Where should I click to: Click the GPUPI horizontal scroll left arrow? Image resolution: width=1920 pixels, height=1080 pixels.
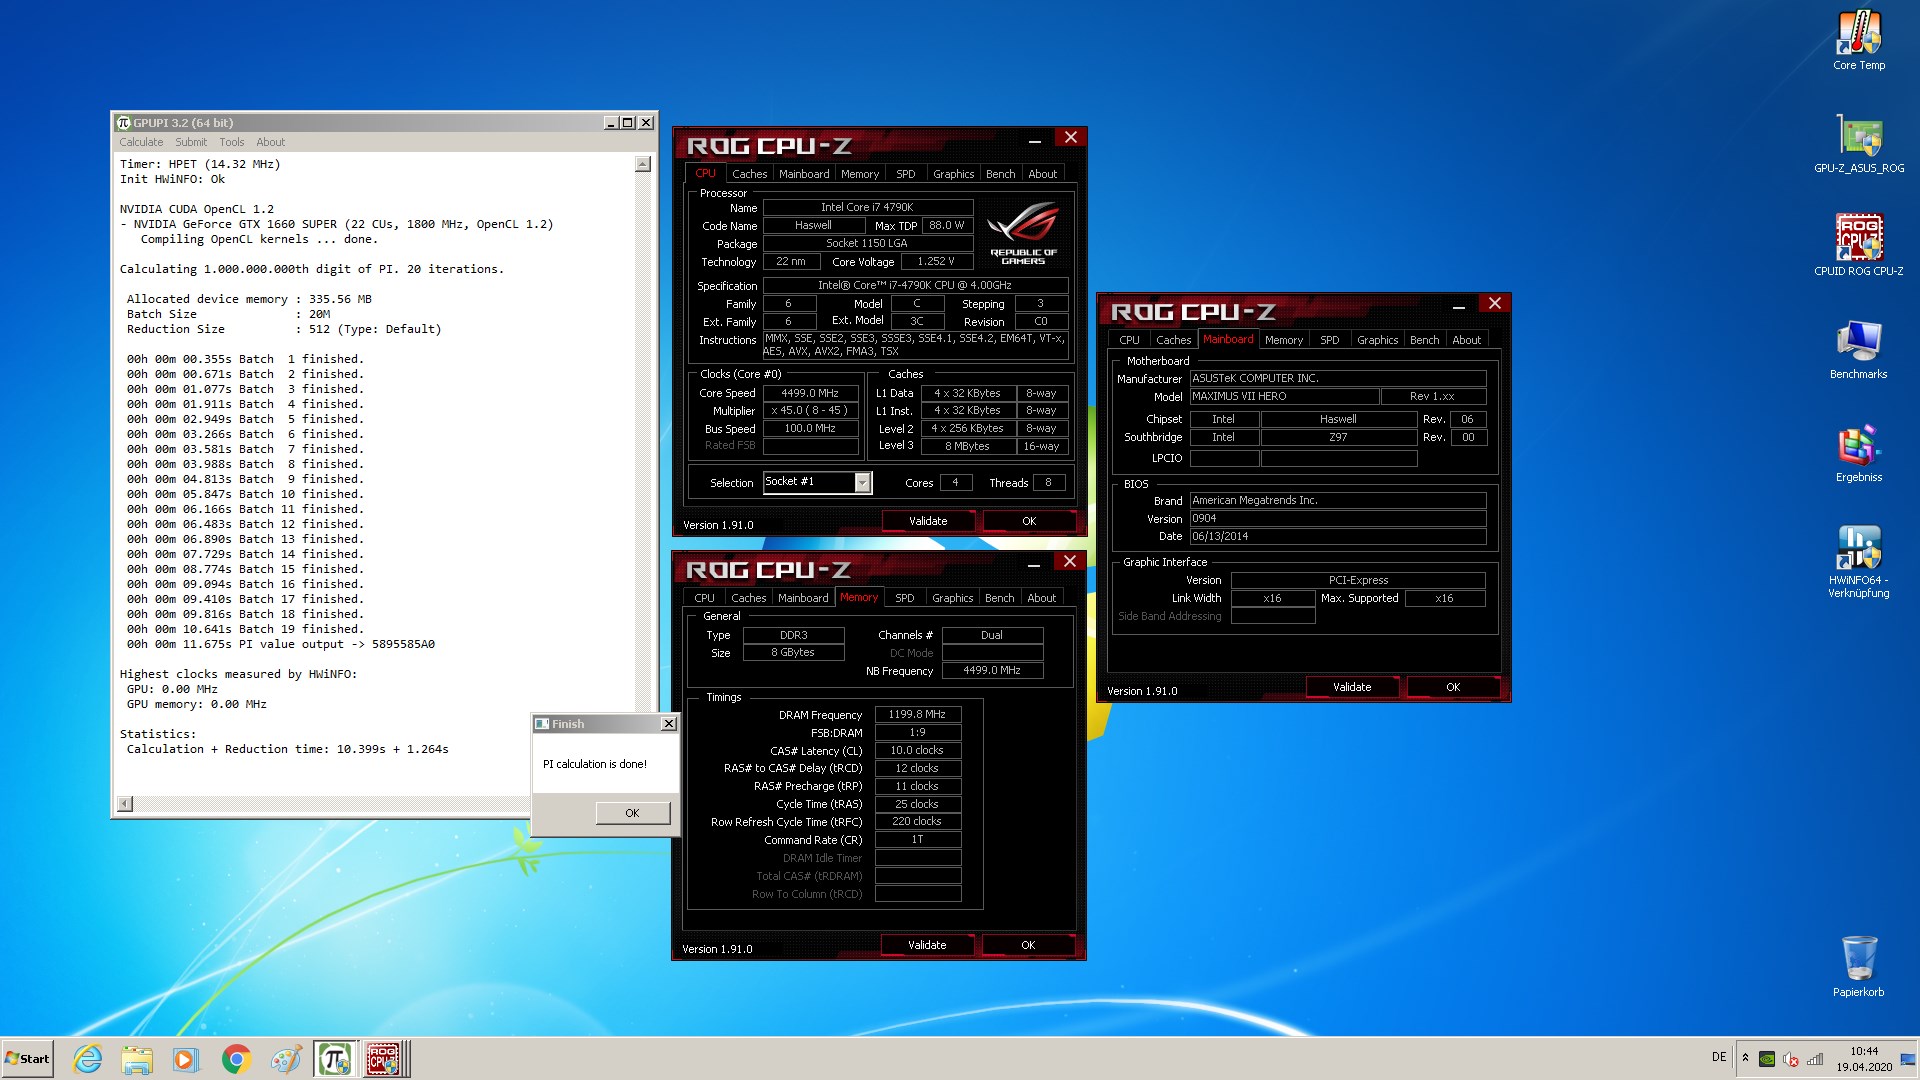click(x=125, y=803)
